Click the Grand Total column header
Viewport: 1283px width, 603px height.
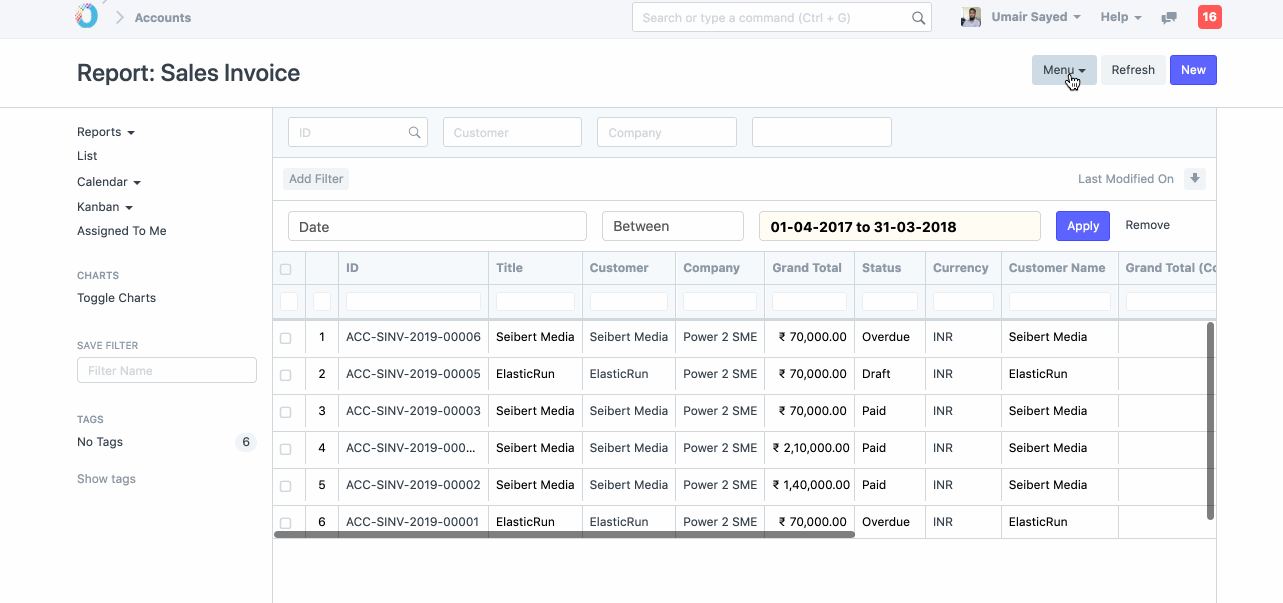(x=807, y=268)
